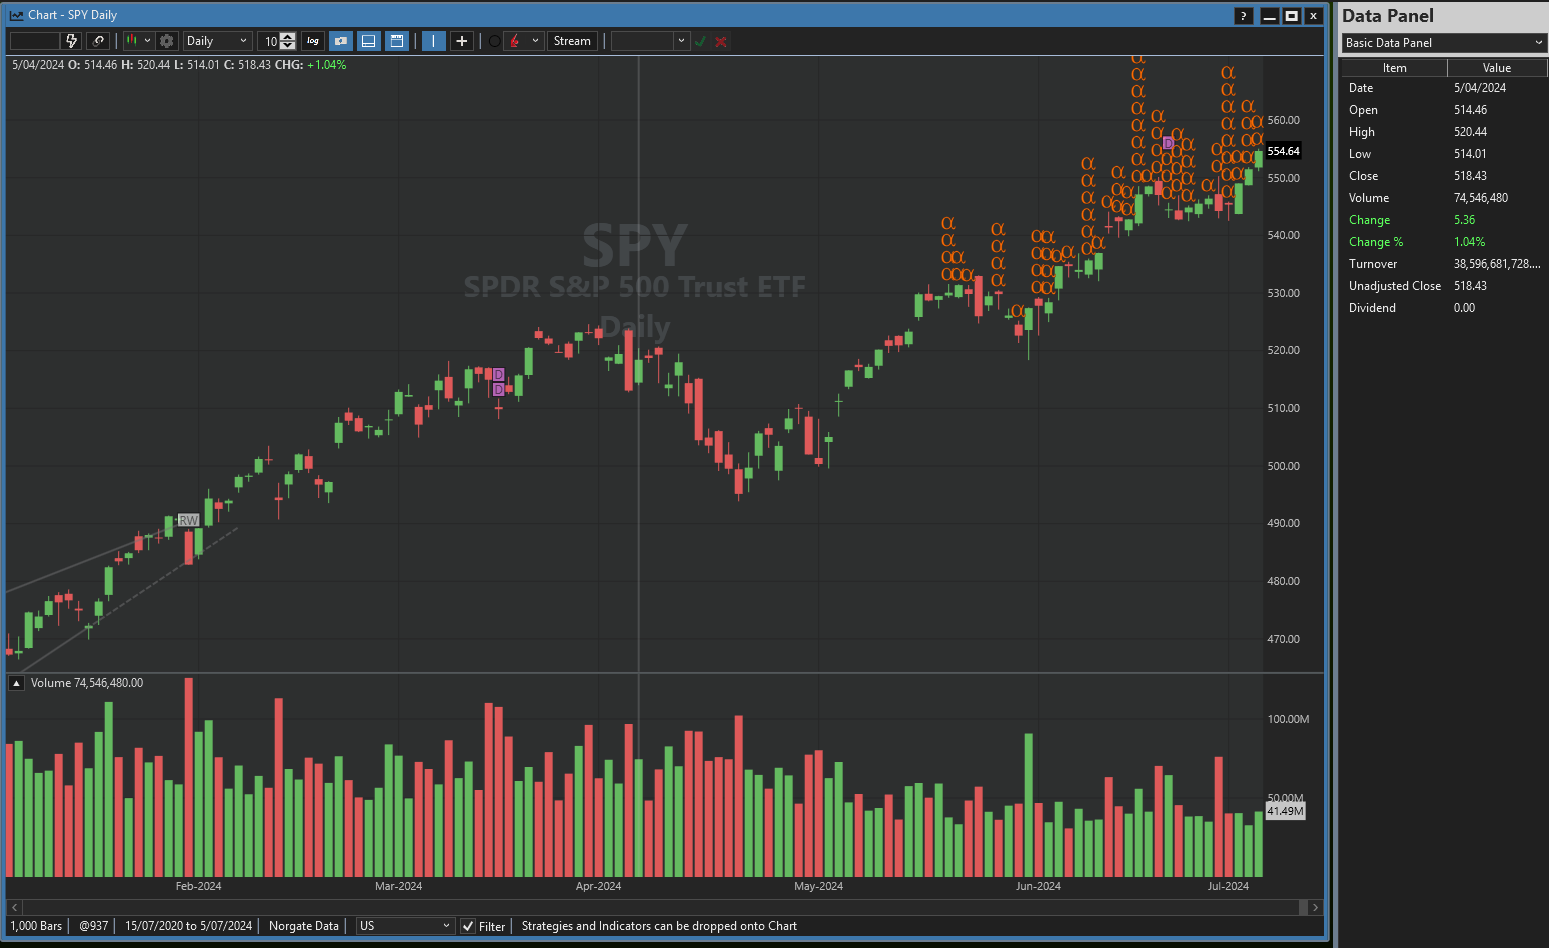
Task: Click the help question mark icon
Action: 1243,16
